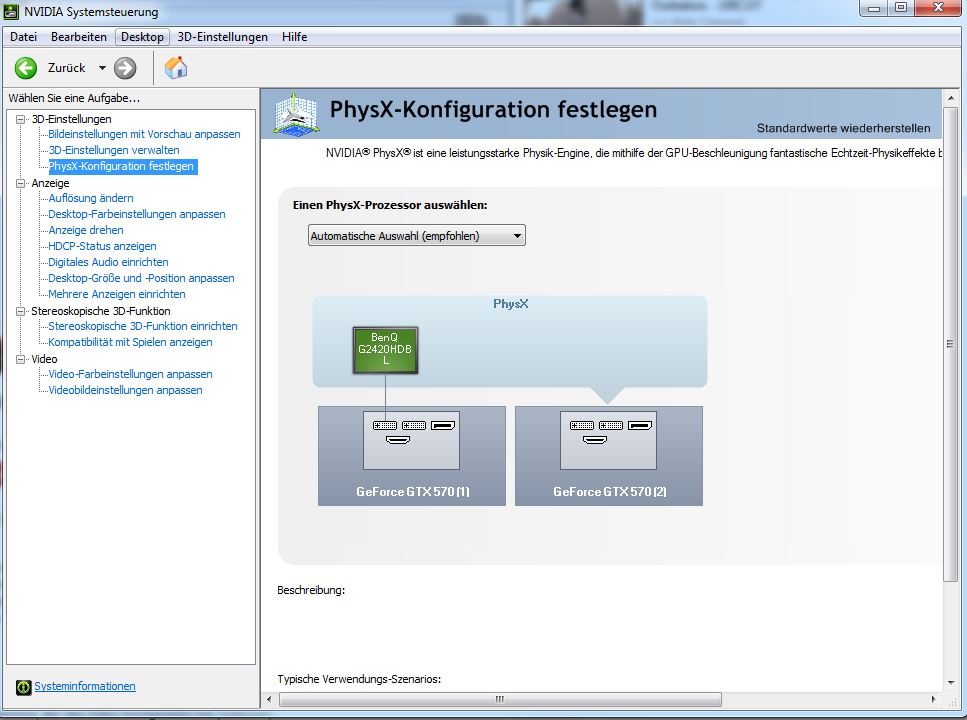Click the scroll up arrow
967x720 pixels.
950,98
